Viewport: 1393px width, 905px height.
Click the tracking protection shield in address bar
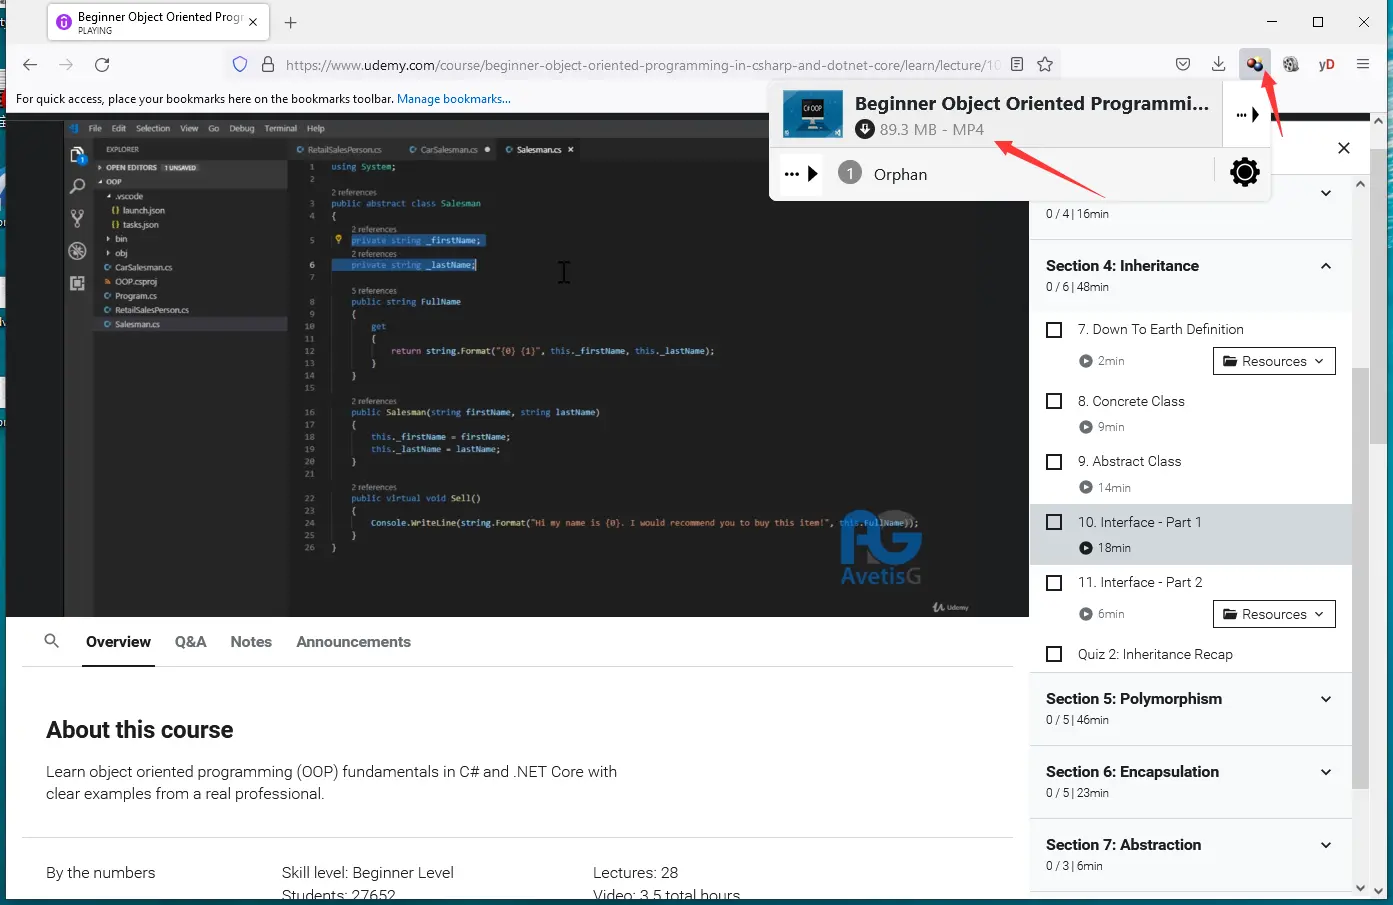[239, 63]
